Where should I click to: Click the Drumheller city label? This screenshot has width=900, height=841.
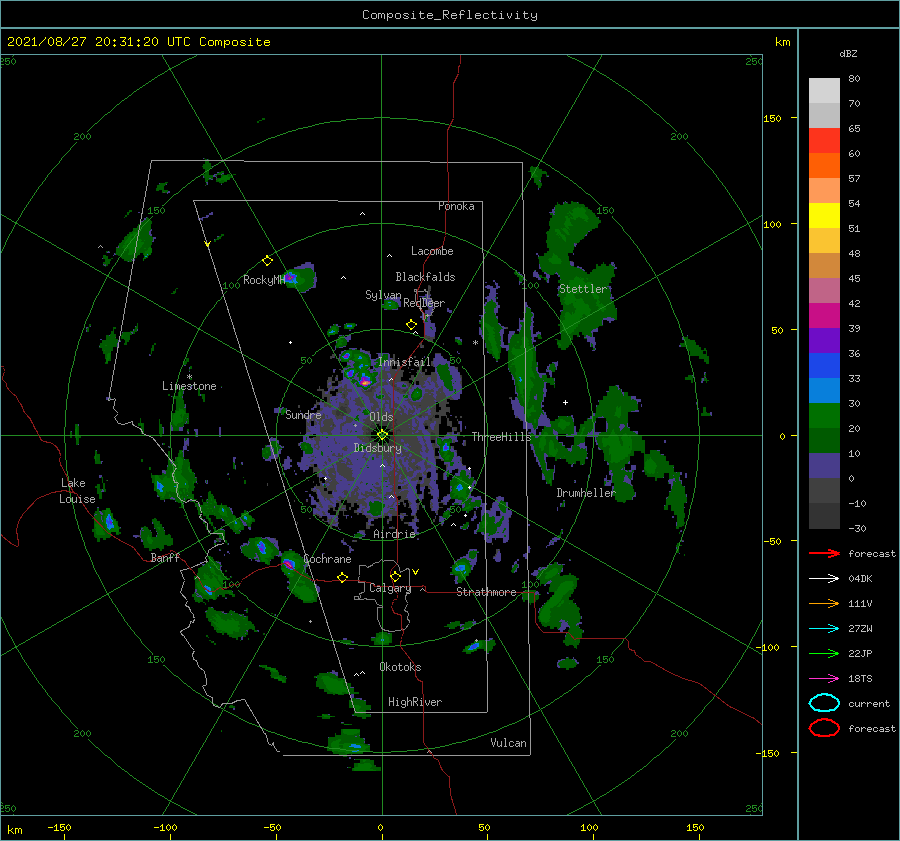pos(585,493)
